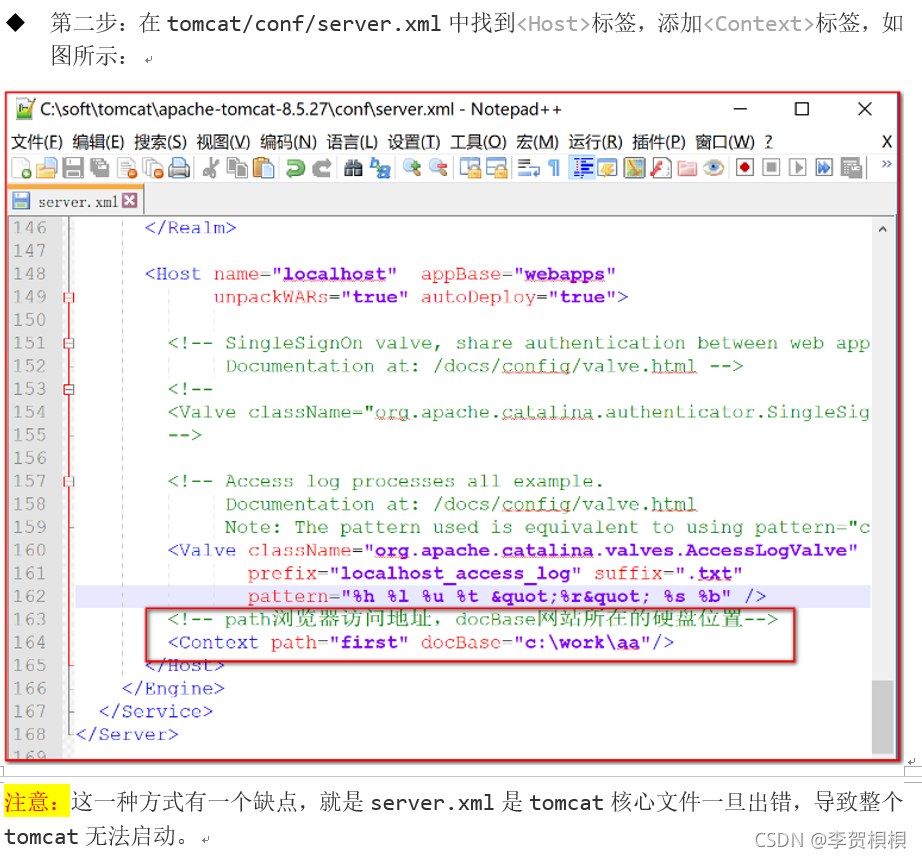Image resolution: width=922 pixels, height=858 pixels.
Task: Open the 设置(T) menu
Action: click(x=413, y=142)
